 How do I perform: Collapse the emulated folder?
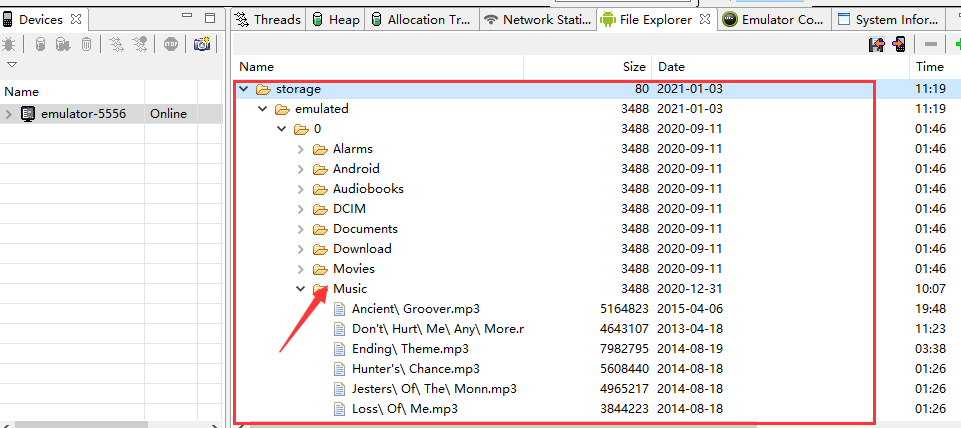pos(262,109)
